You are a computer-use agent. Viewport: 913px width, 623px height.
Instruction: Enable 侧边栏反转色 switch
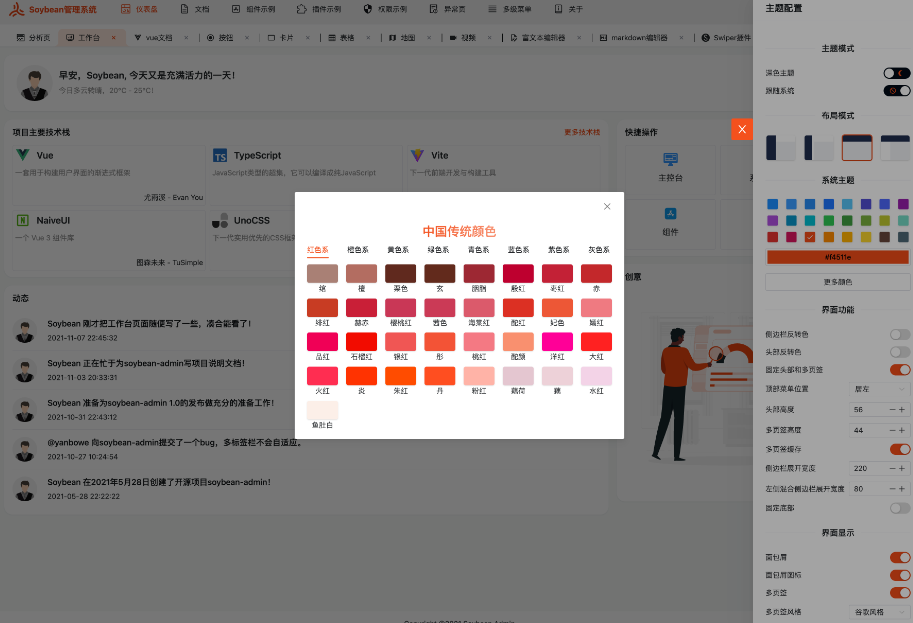pyautogui.click(x=900, y=334)
